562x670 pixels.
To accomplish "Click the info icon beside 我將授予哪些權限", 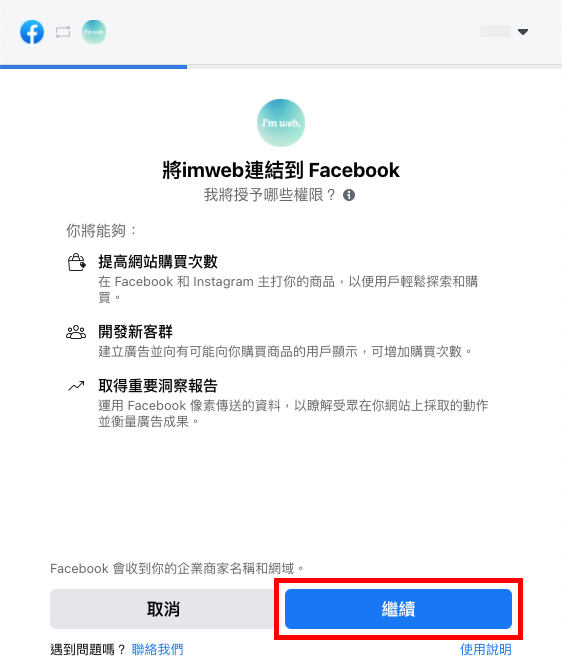I will 349,195.
